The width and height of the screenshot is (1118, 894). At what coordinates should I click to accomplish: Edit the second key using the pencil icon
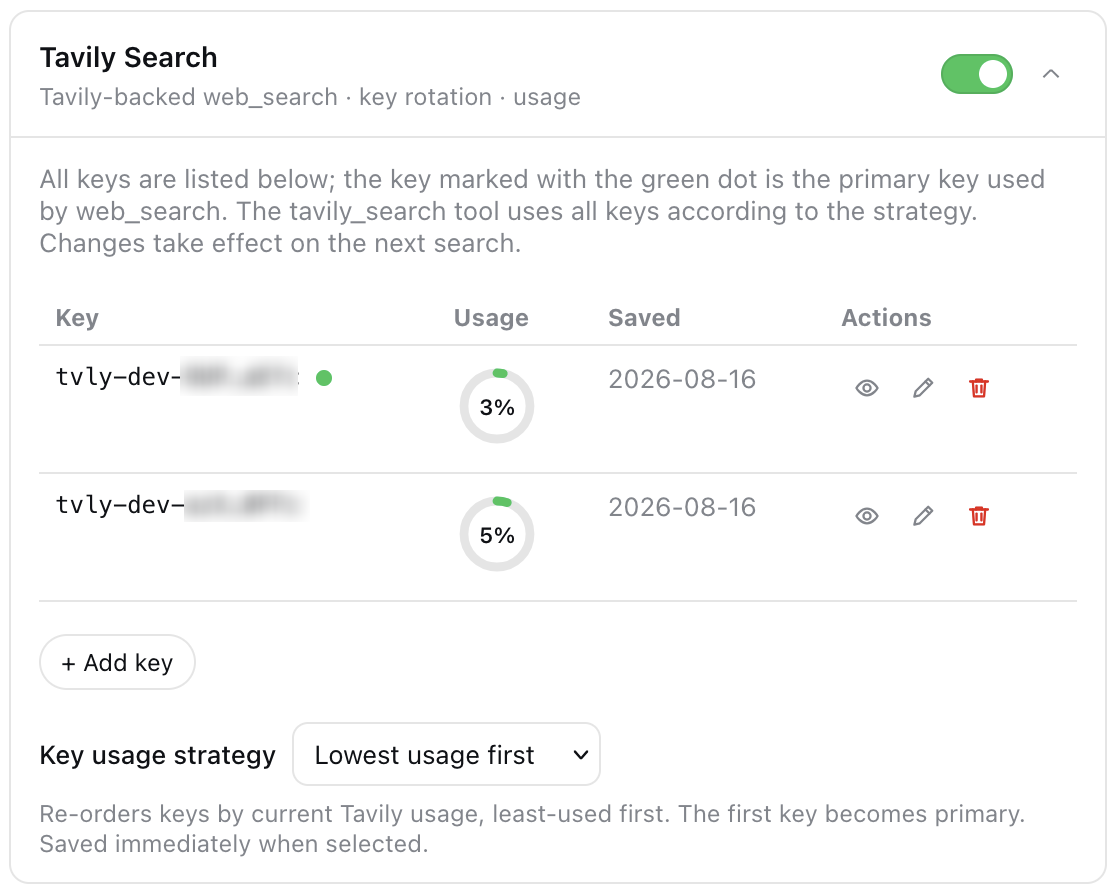tap(923, 515)
